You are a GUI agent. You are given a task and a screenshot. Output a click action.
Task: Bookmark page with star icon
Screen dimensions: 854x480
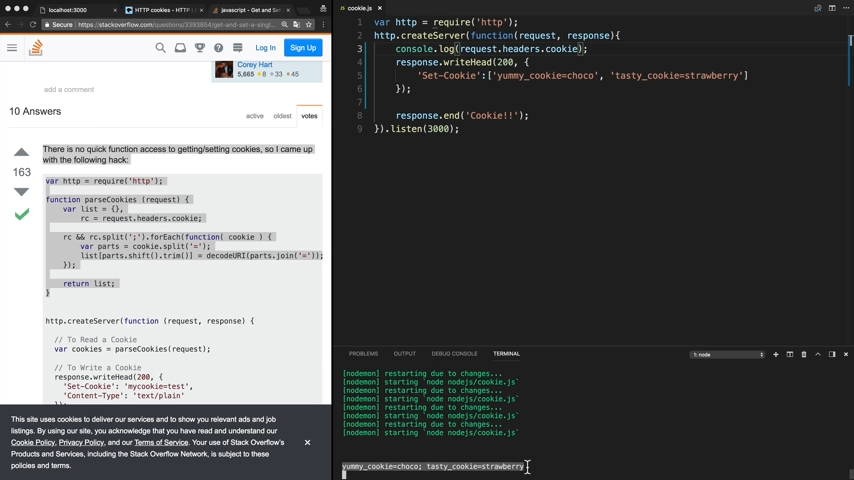click(x=309, y=25)
